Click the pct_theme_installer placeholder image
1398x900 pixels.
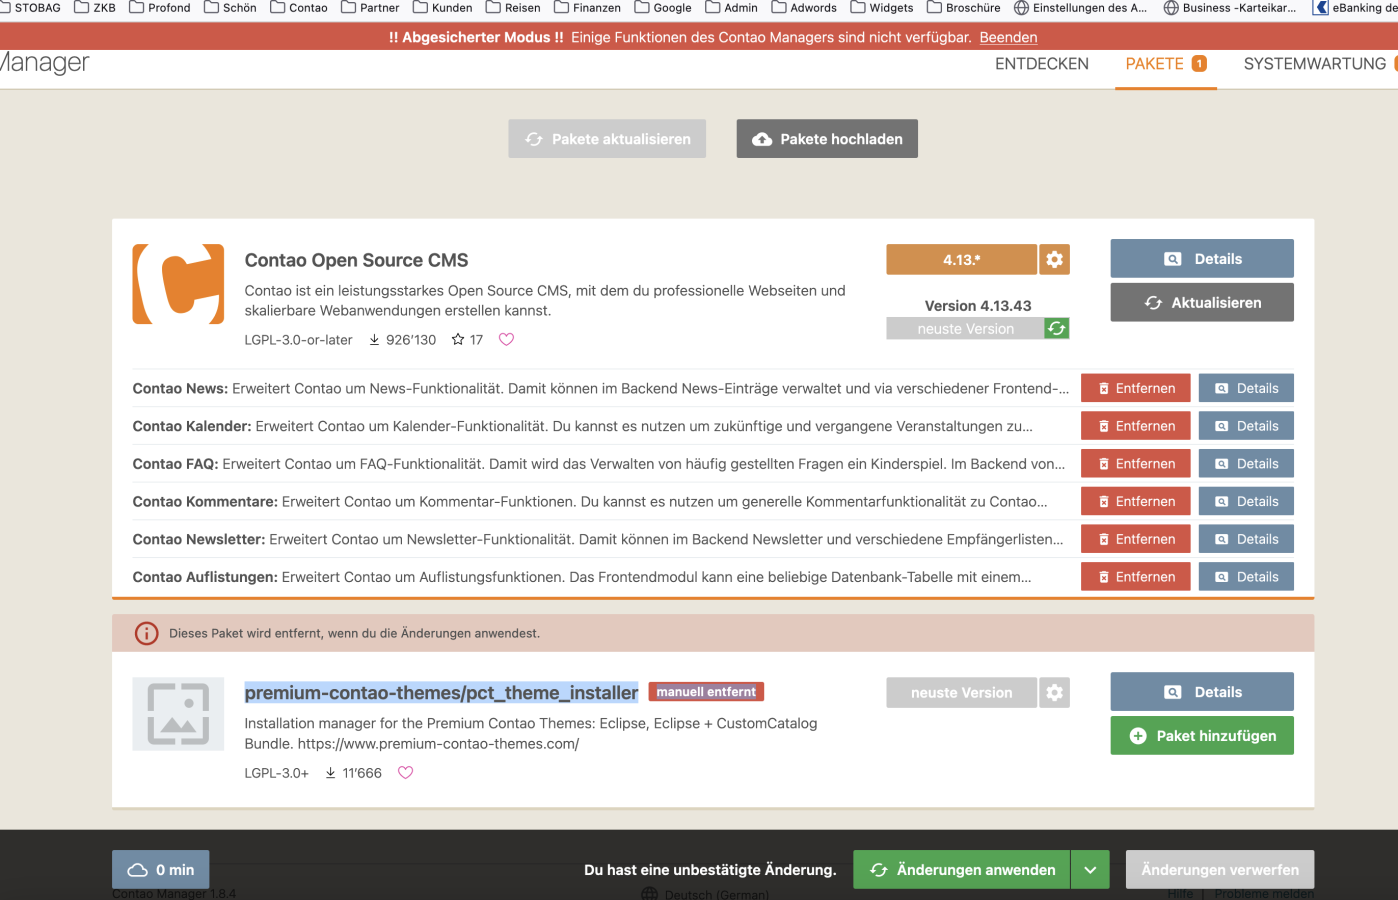179,714
